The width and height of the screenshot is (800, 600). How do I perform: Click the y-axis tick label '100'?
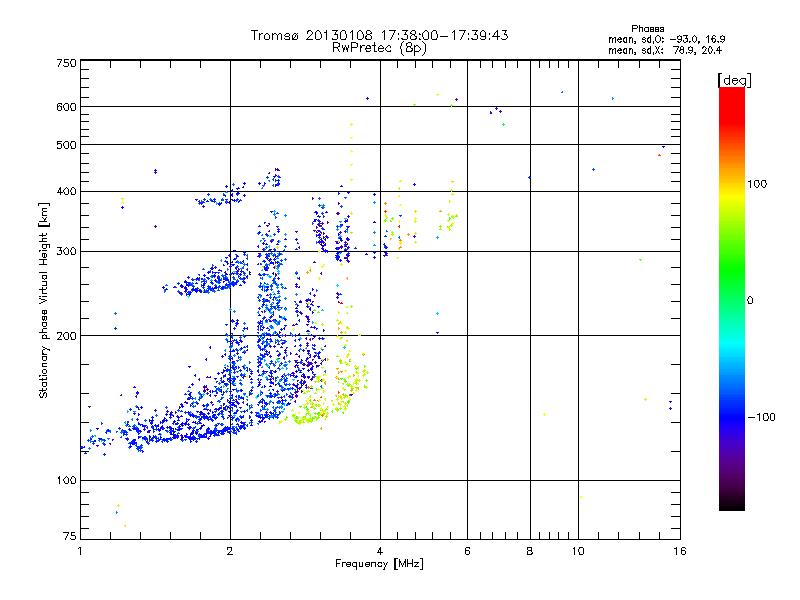click(66, 481)
